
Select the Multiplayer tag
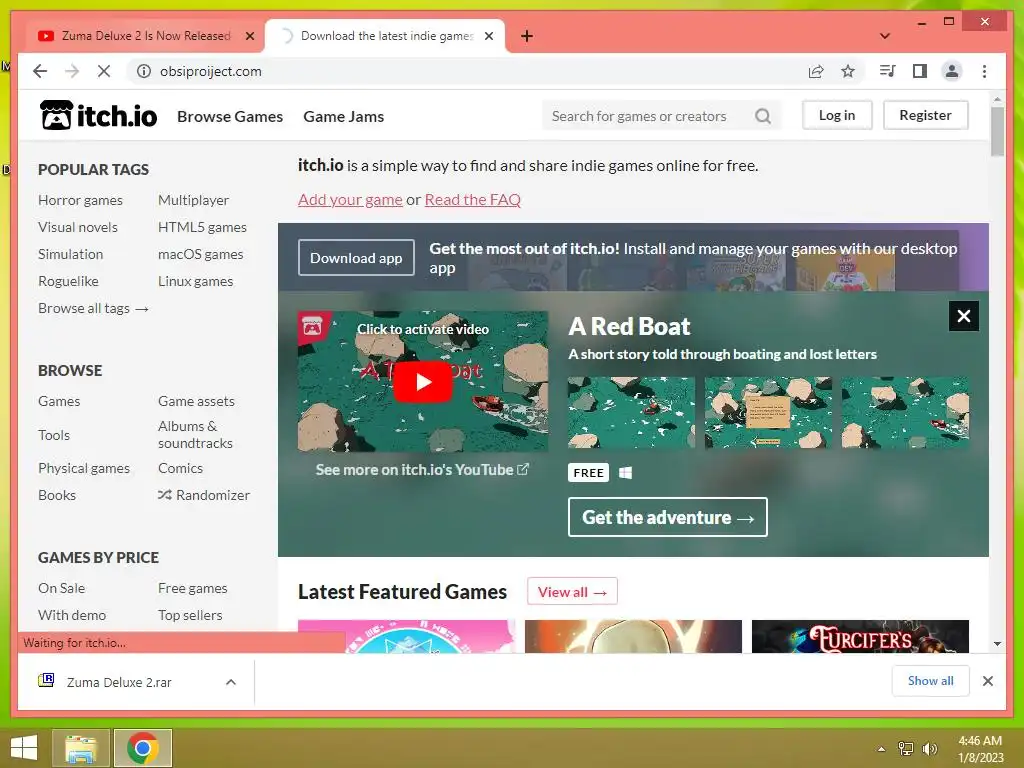pos(193,200)
